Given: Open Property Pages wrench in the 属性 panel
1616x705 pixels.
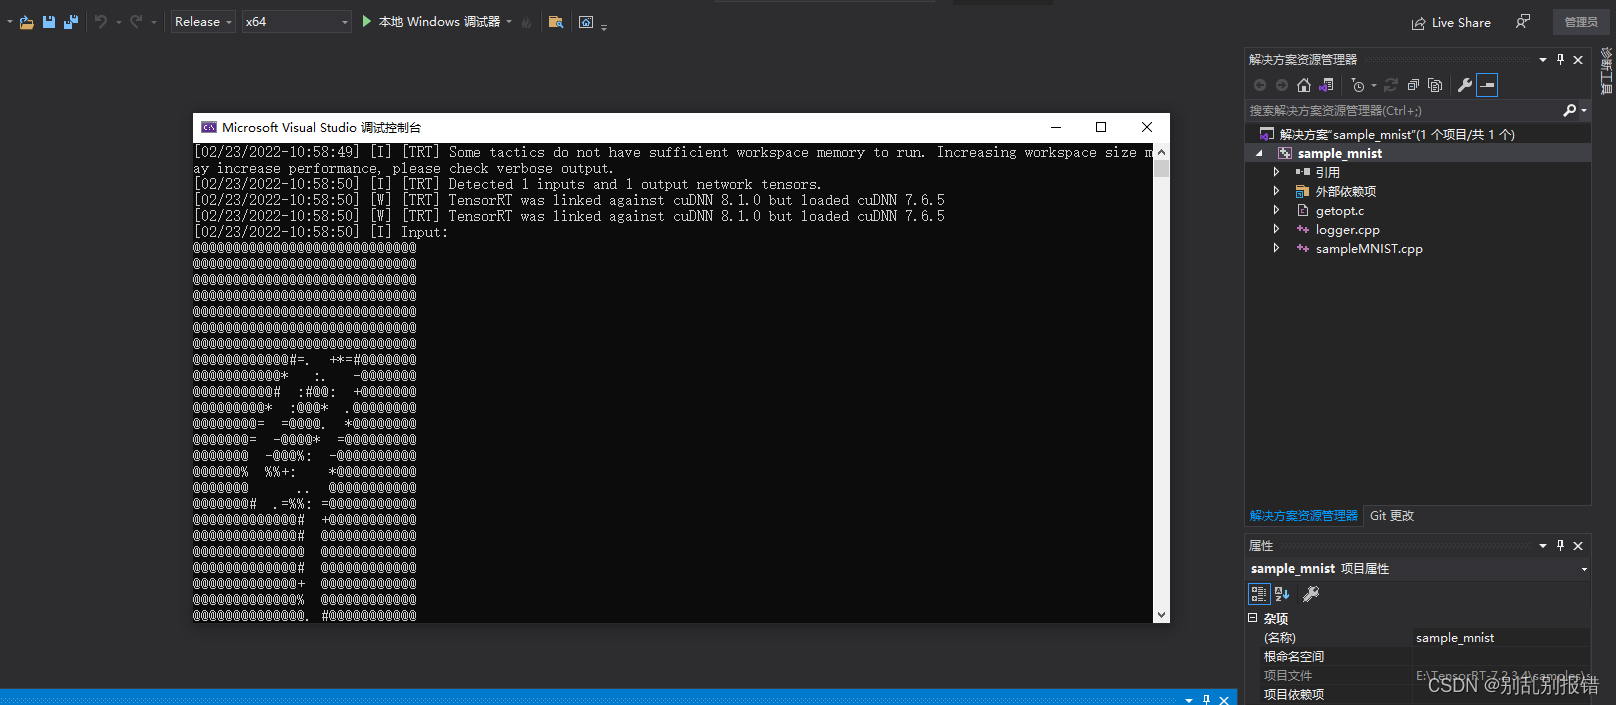Looking at the screenshot, I should (1311, 594).
